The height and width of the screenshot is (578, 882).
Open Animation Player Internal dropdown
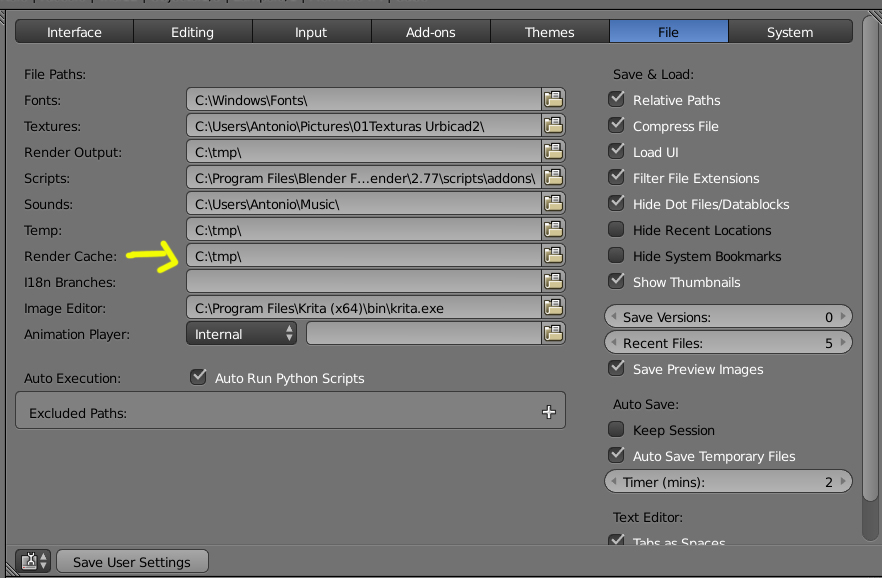click(241, 334)
